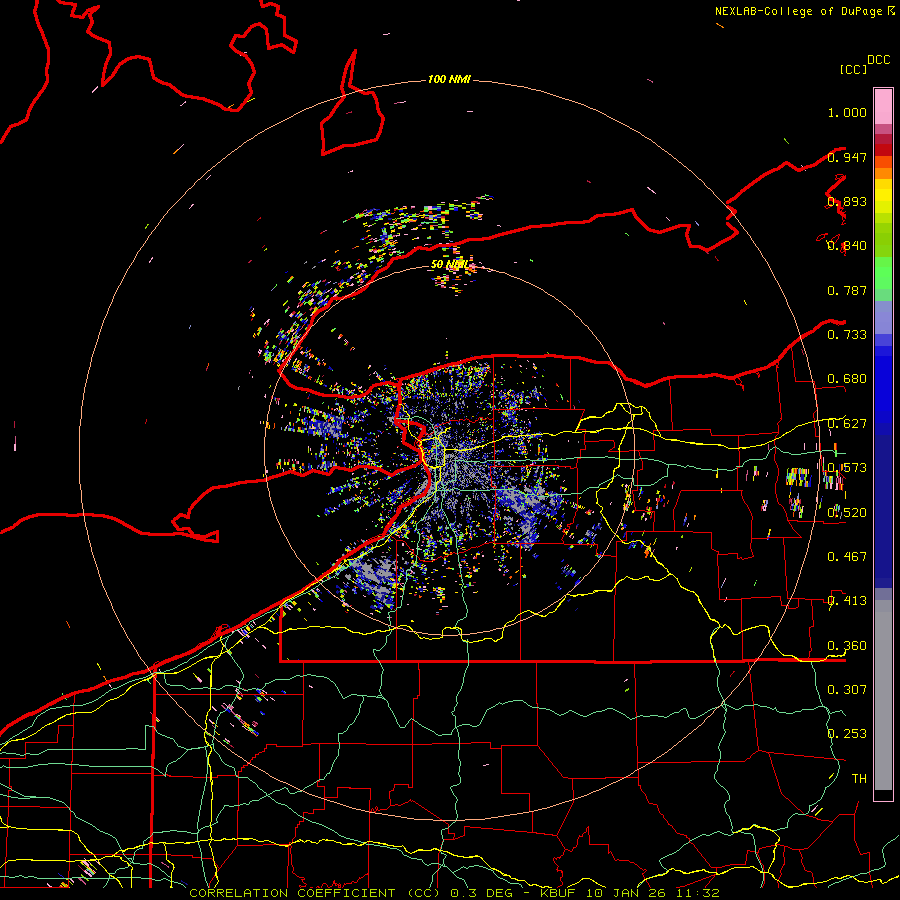
Task: Click the TH threshold label
Action: (x=859, y=779)
